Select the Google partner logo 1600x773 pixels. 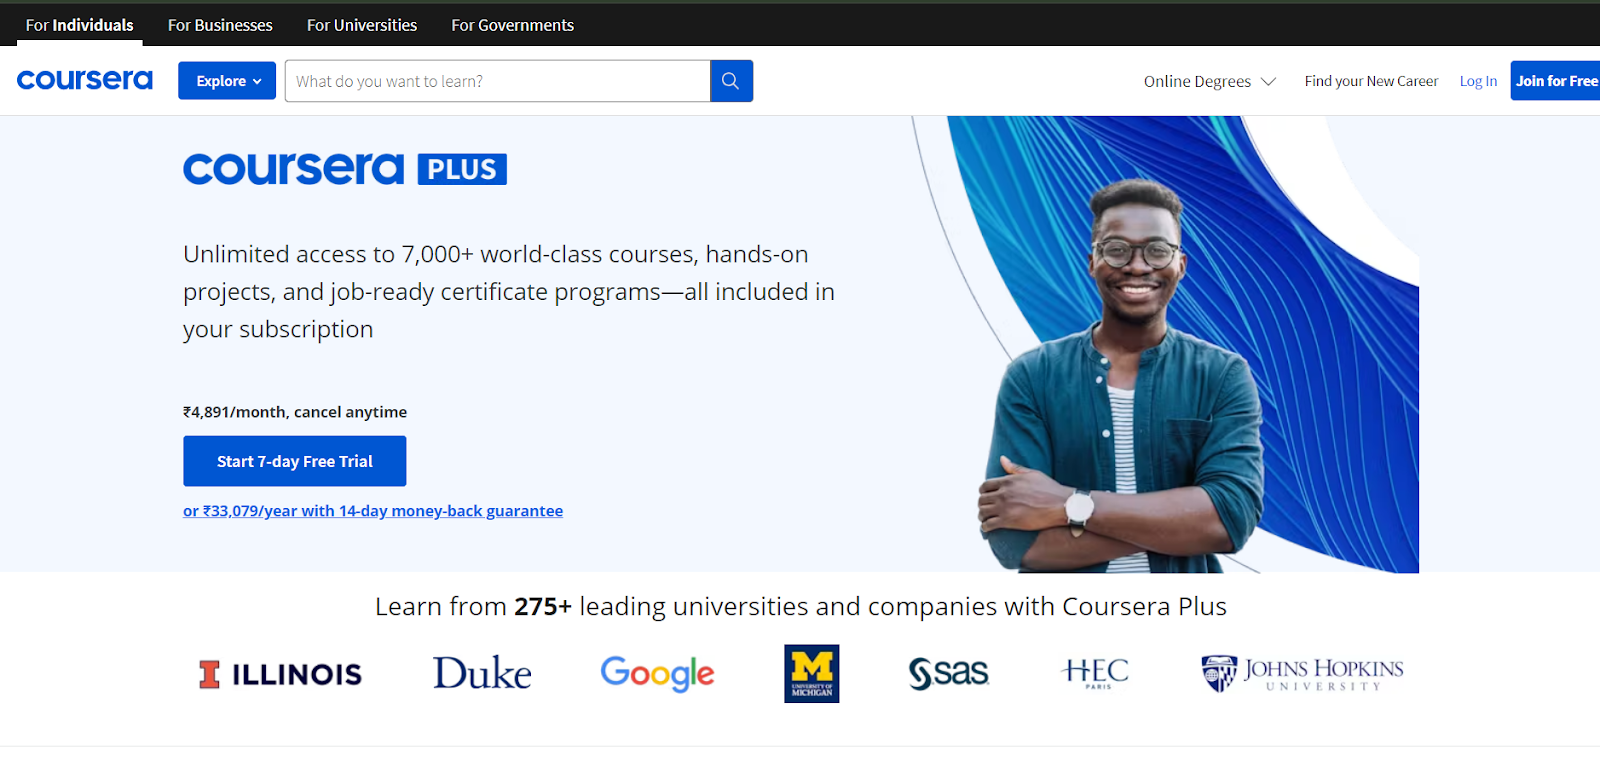[657, 674]
